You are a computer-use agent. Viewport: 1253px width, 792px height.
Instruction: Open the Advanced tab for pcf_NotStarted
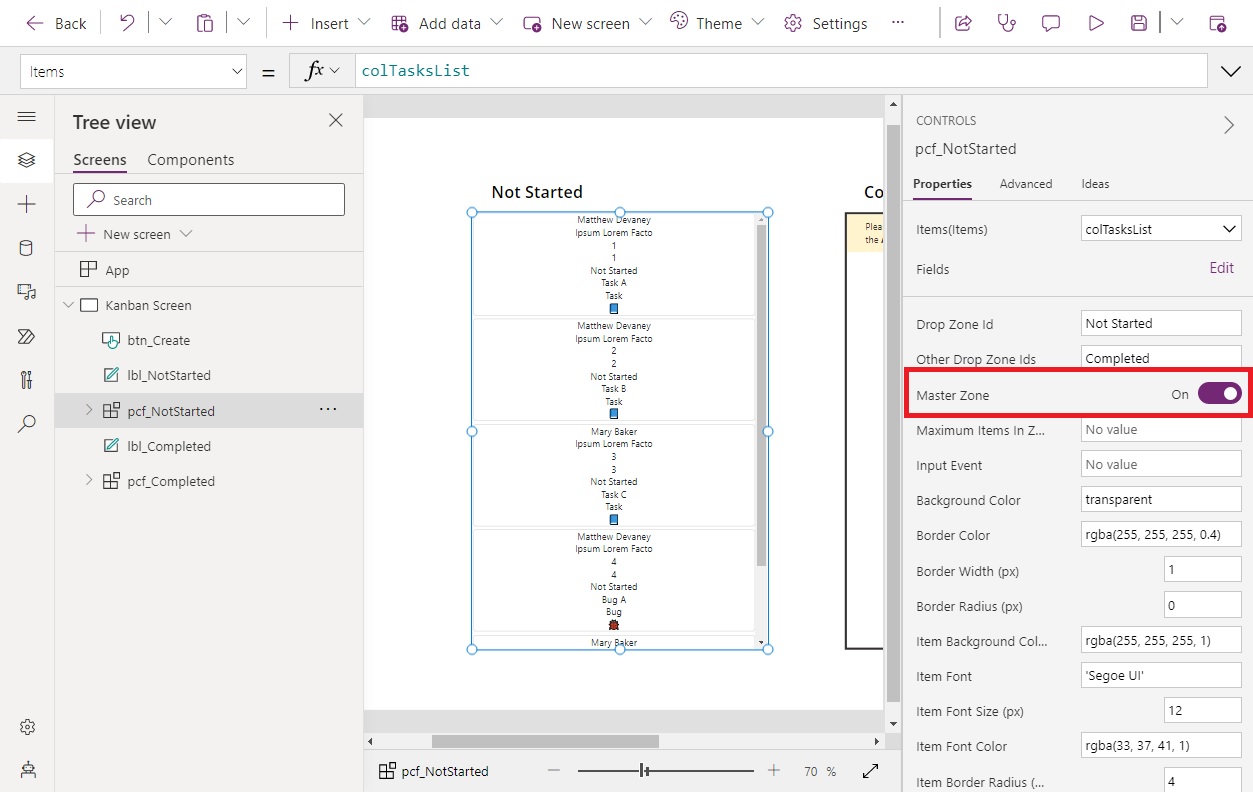pos(1026,184)
